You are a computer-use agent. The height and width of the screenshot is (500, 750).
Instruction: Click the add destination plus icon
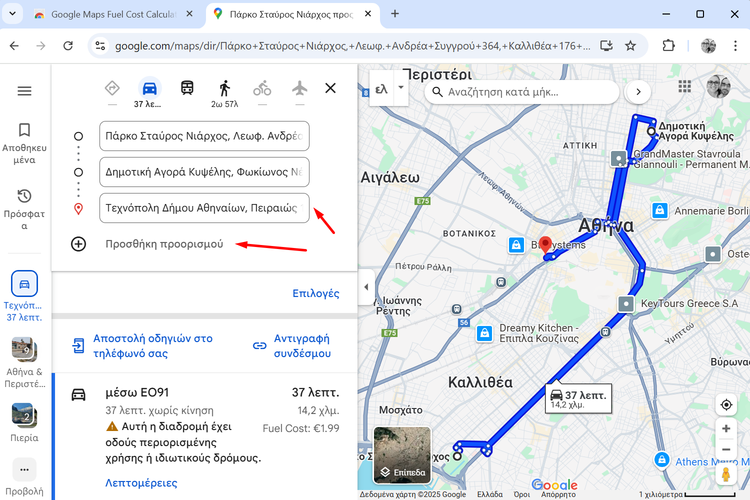[78, 244]
